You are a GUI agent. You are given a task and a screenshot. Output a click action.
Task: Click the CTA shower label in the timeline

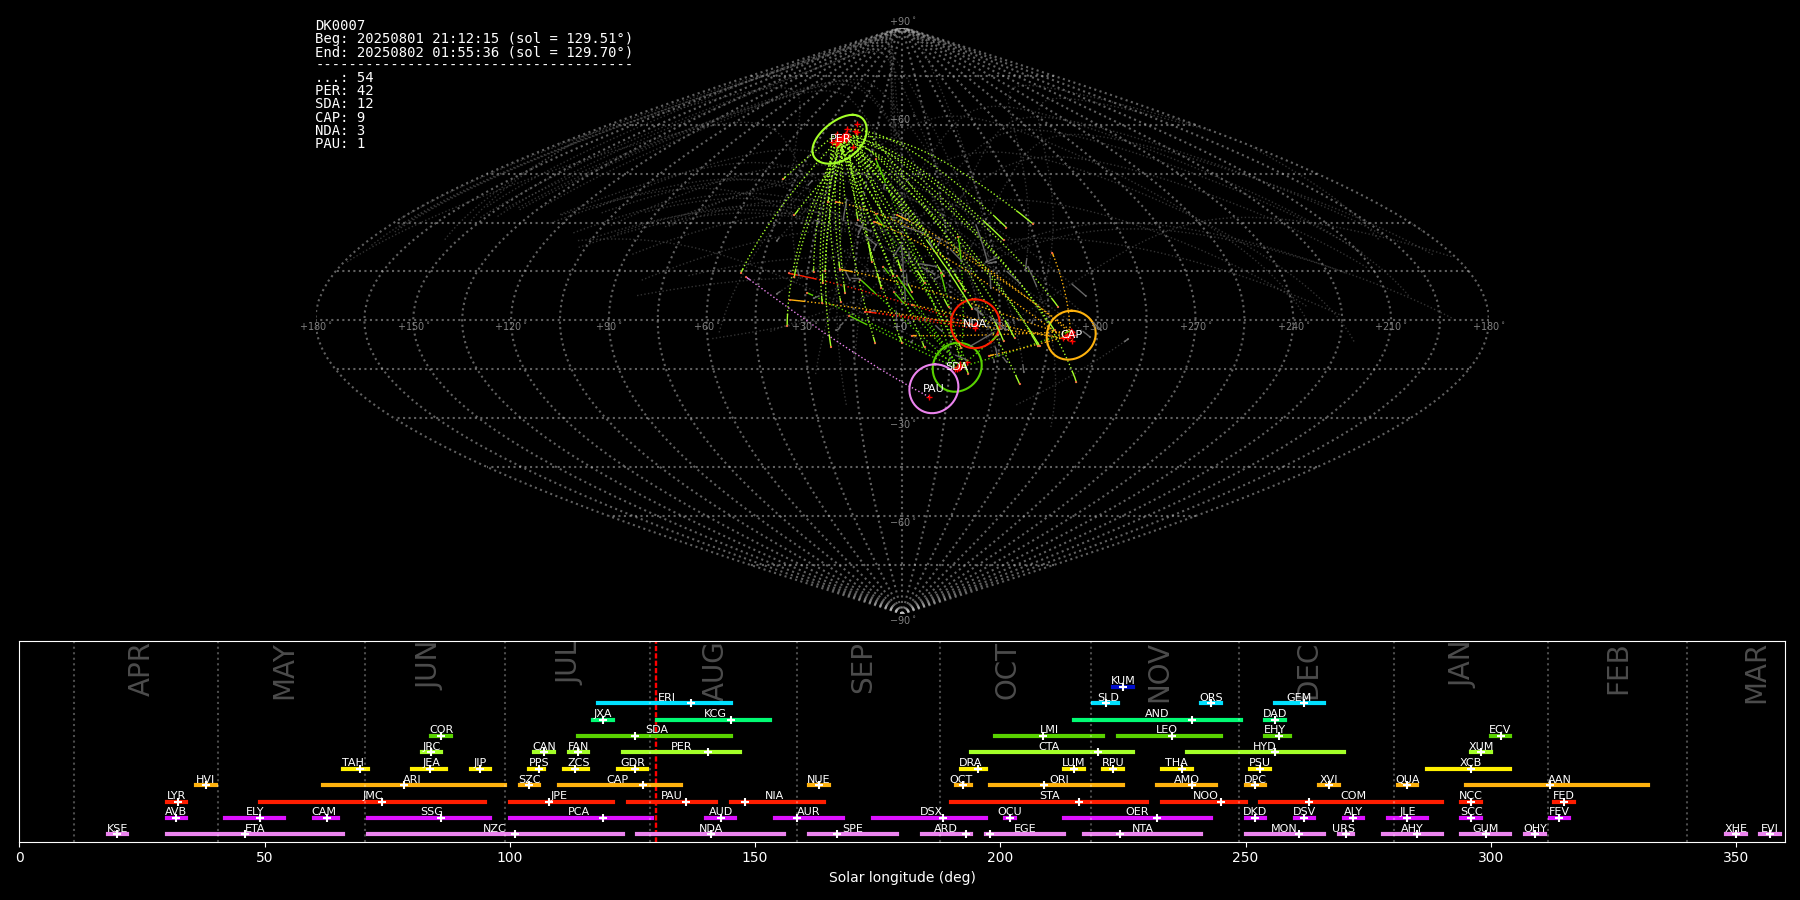coord(1048,747)
